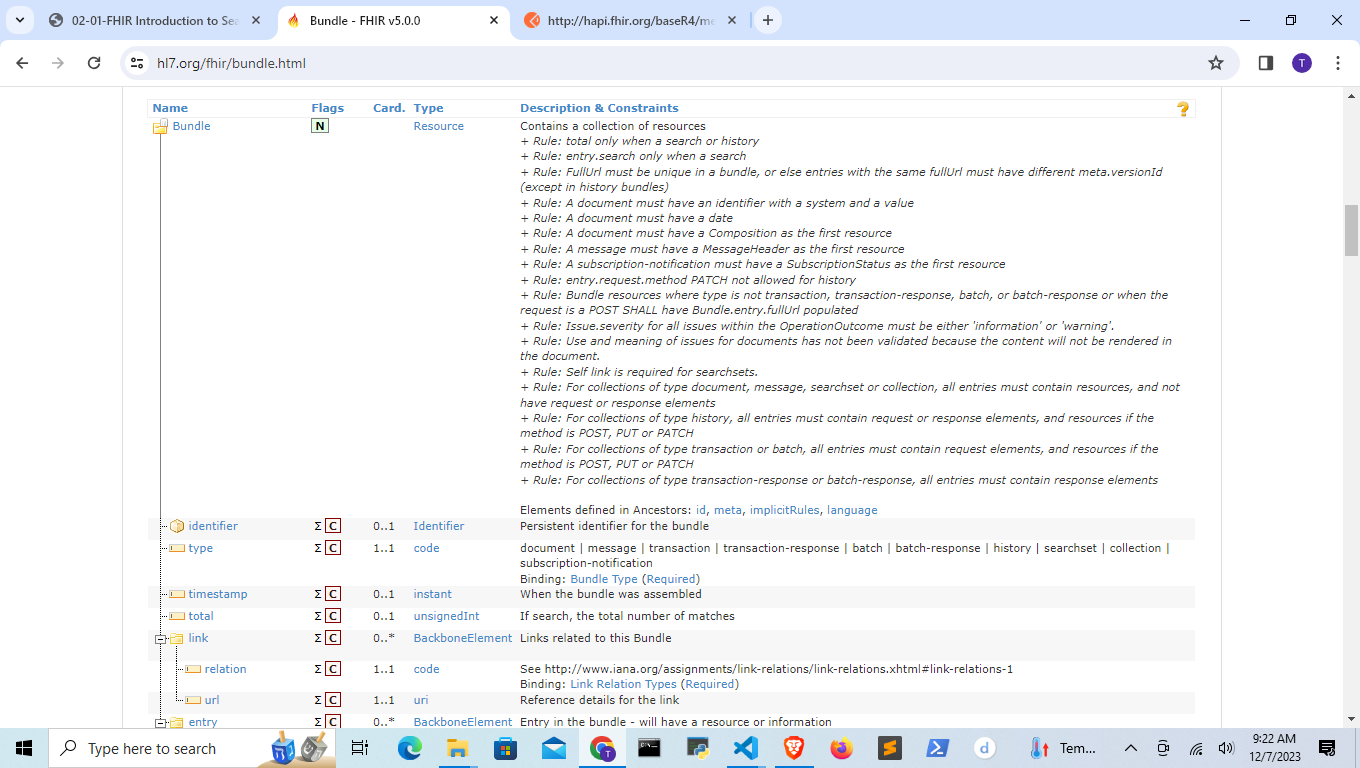Click the C constraint flag in the identifier row

pos(333,526)
